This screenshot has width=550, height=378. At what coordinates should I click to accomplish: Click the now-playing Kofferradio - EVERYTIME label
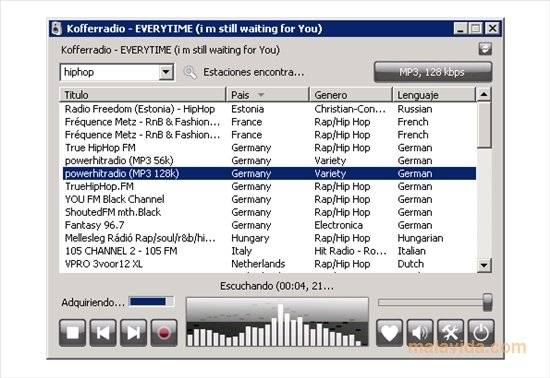[x=170, y=50]
